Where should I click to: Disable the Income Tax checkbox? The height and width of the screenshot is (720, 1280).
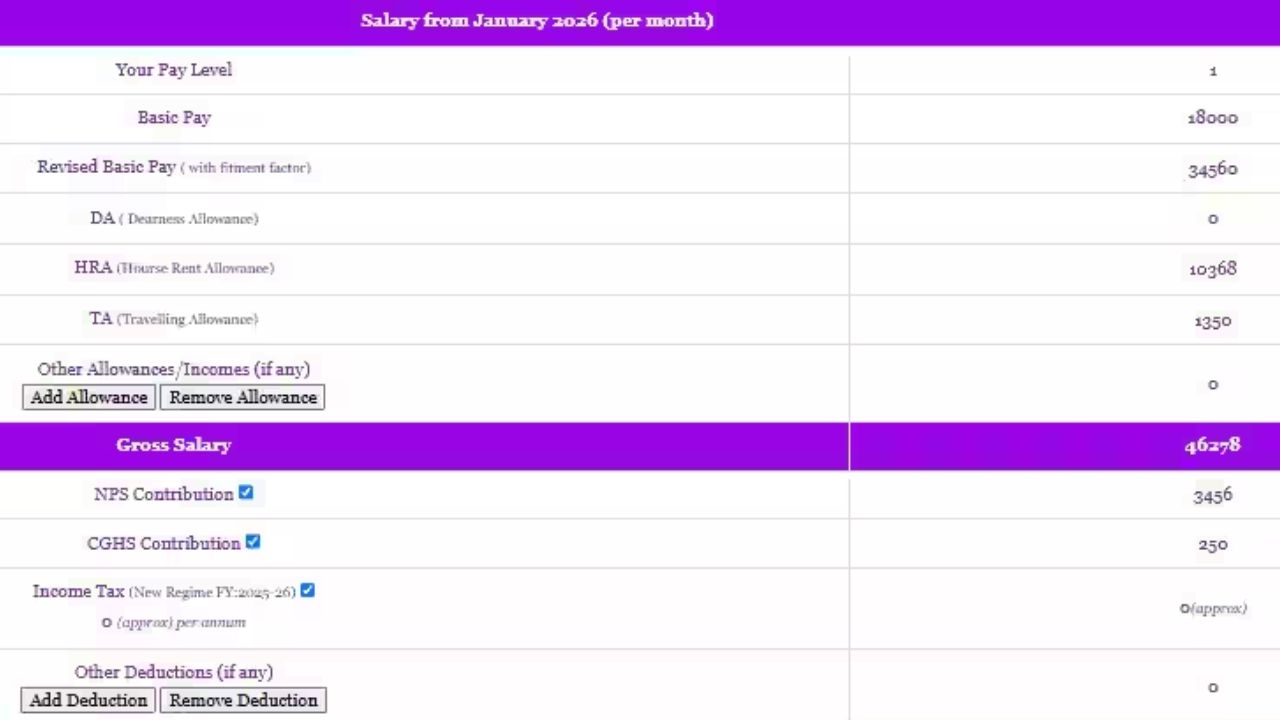308,590
